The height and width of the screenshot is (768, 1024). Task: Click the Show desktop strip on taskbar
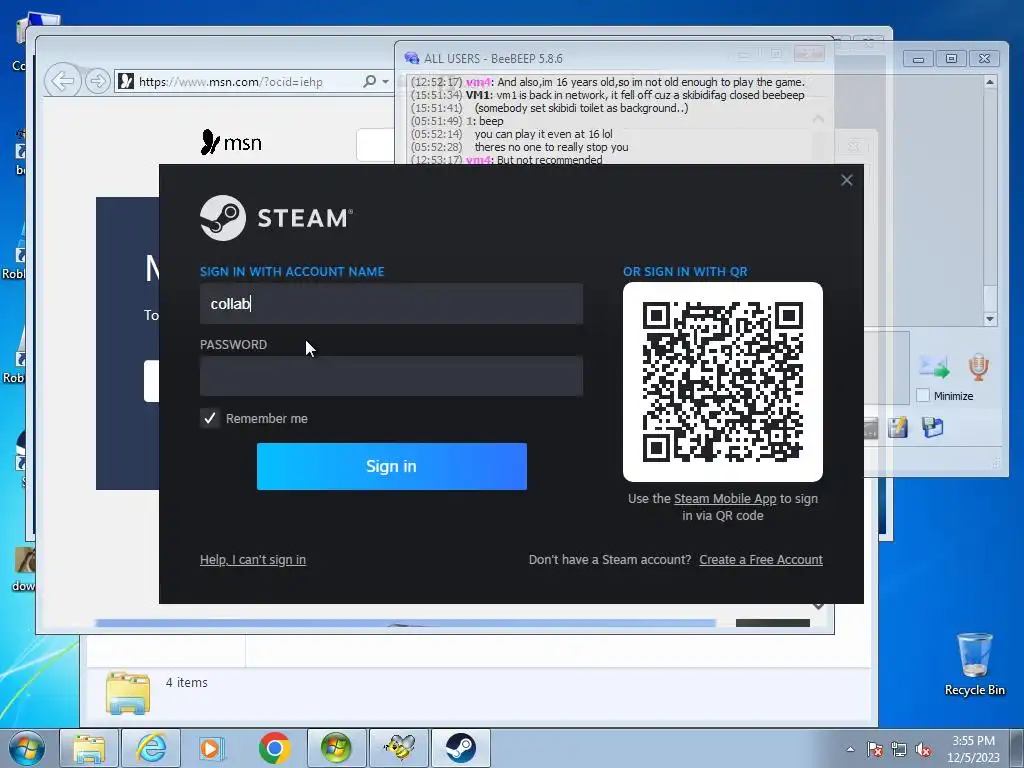[1017, 748]
